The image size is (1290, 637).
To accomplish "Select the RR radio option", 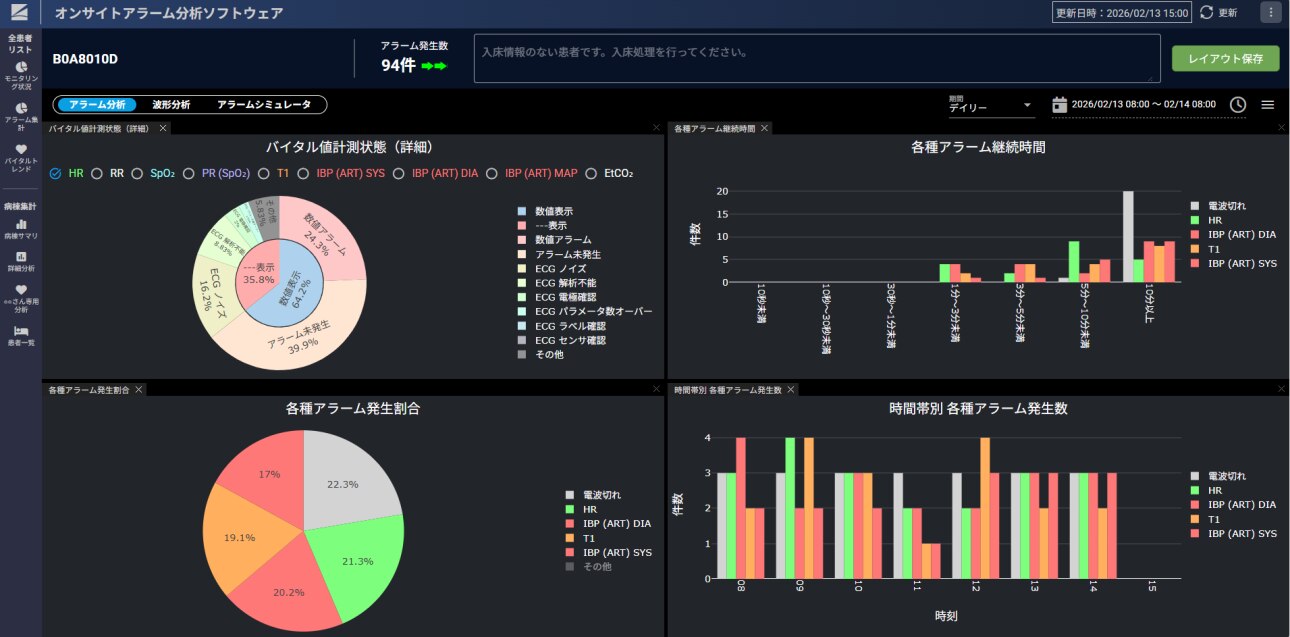I will [97, 173].
